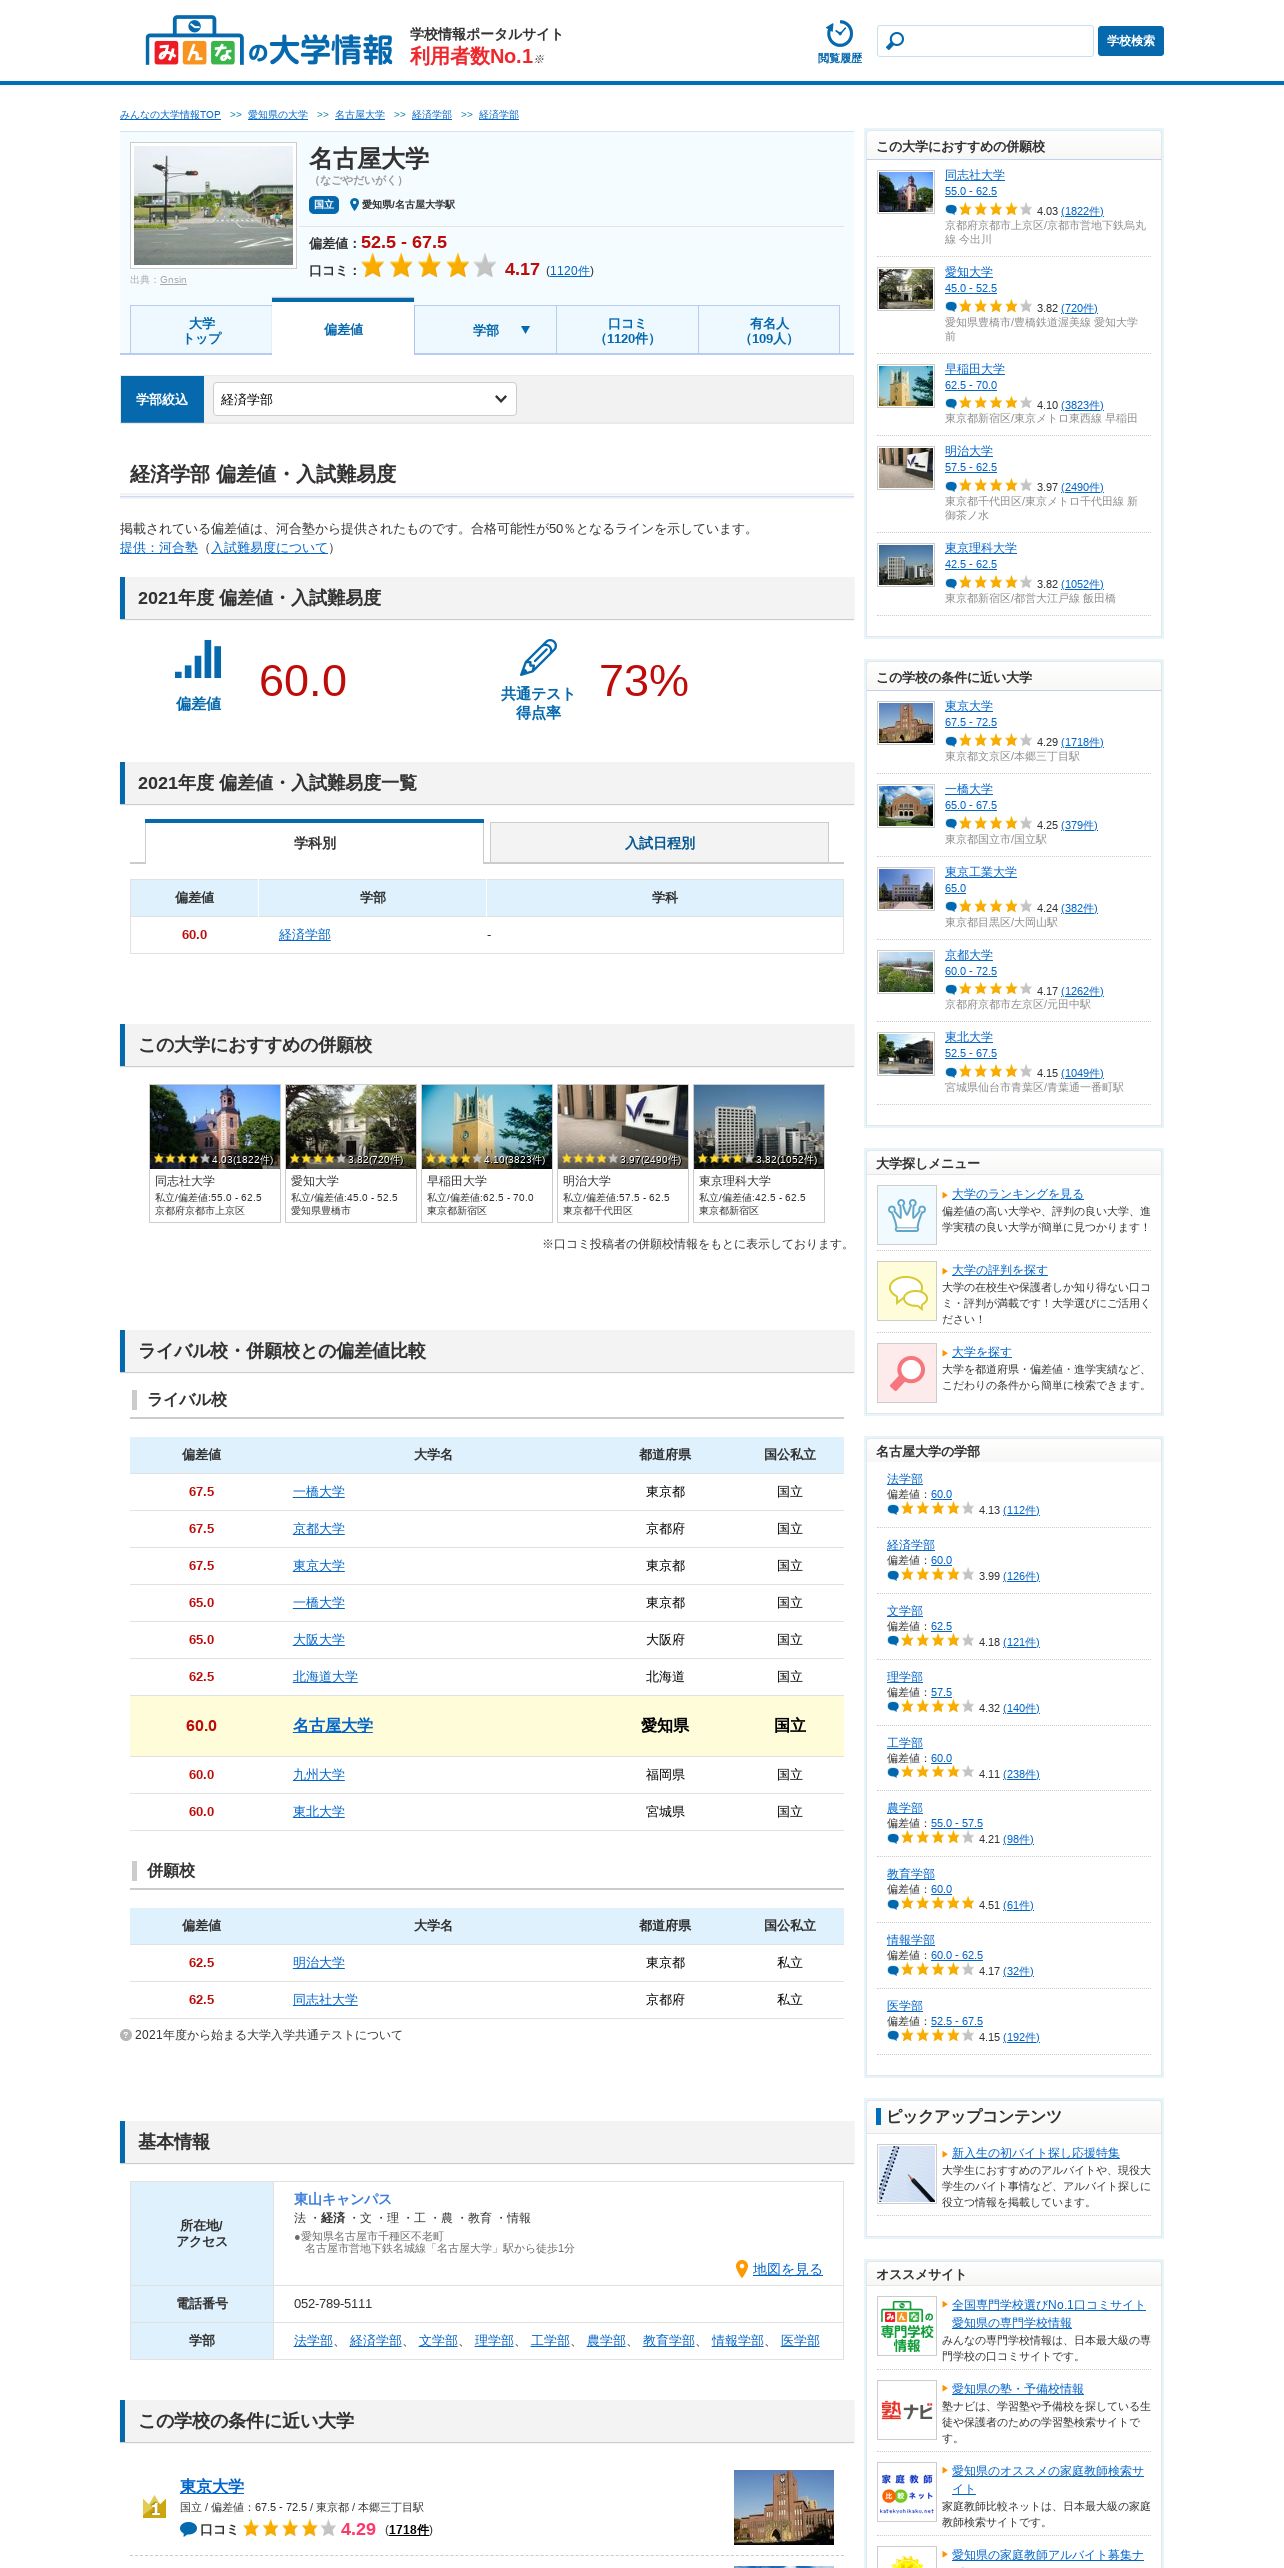Open the 学部絞込 経済学部 dropdown
The height and width of the screenshot is (2568, 1284).
point(364,399)
